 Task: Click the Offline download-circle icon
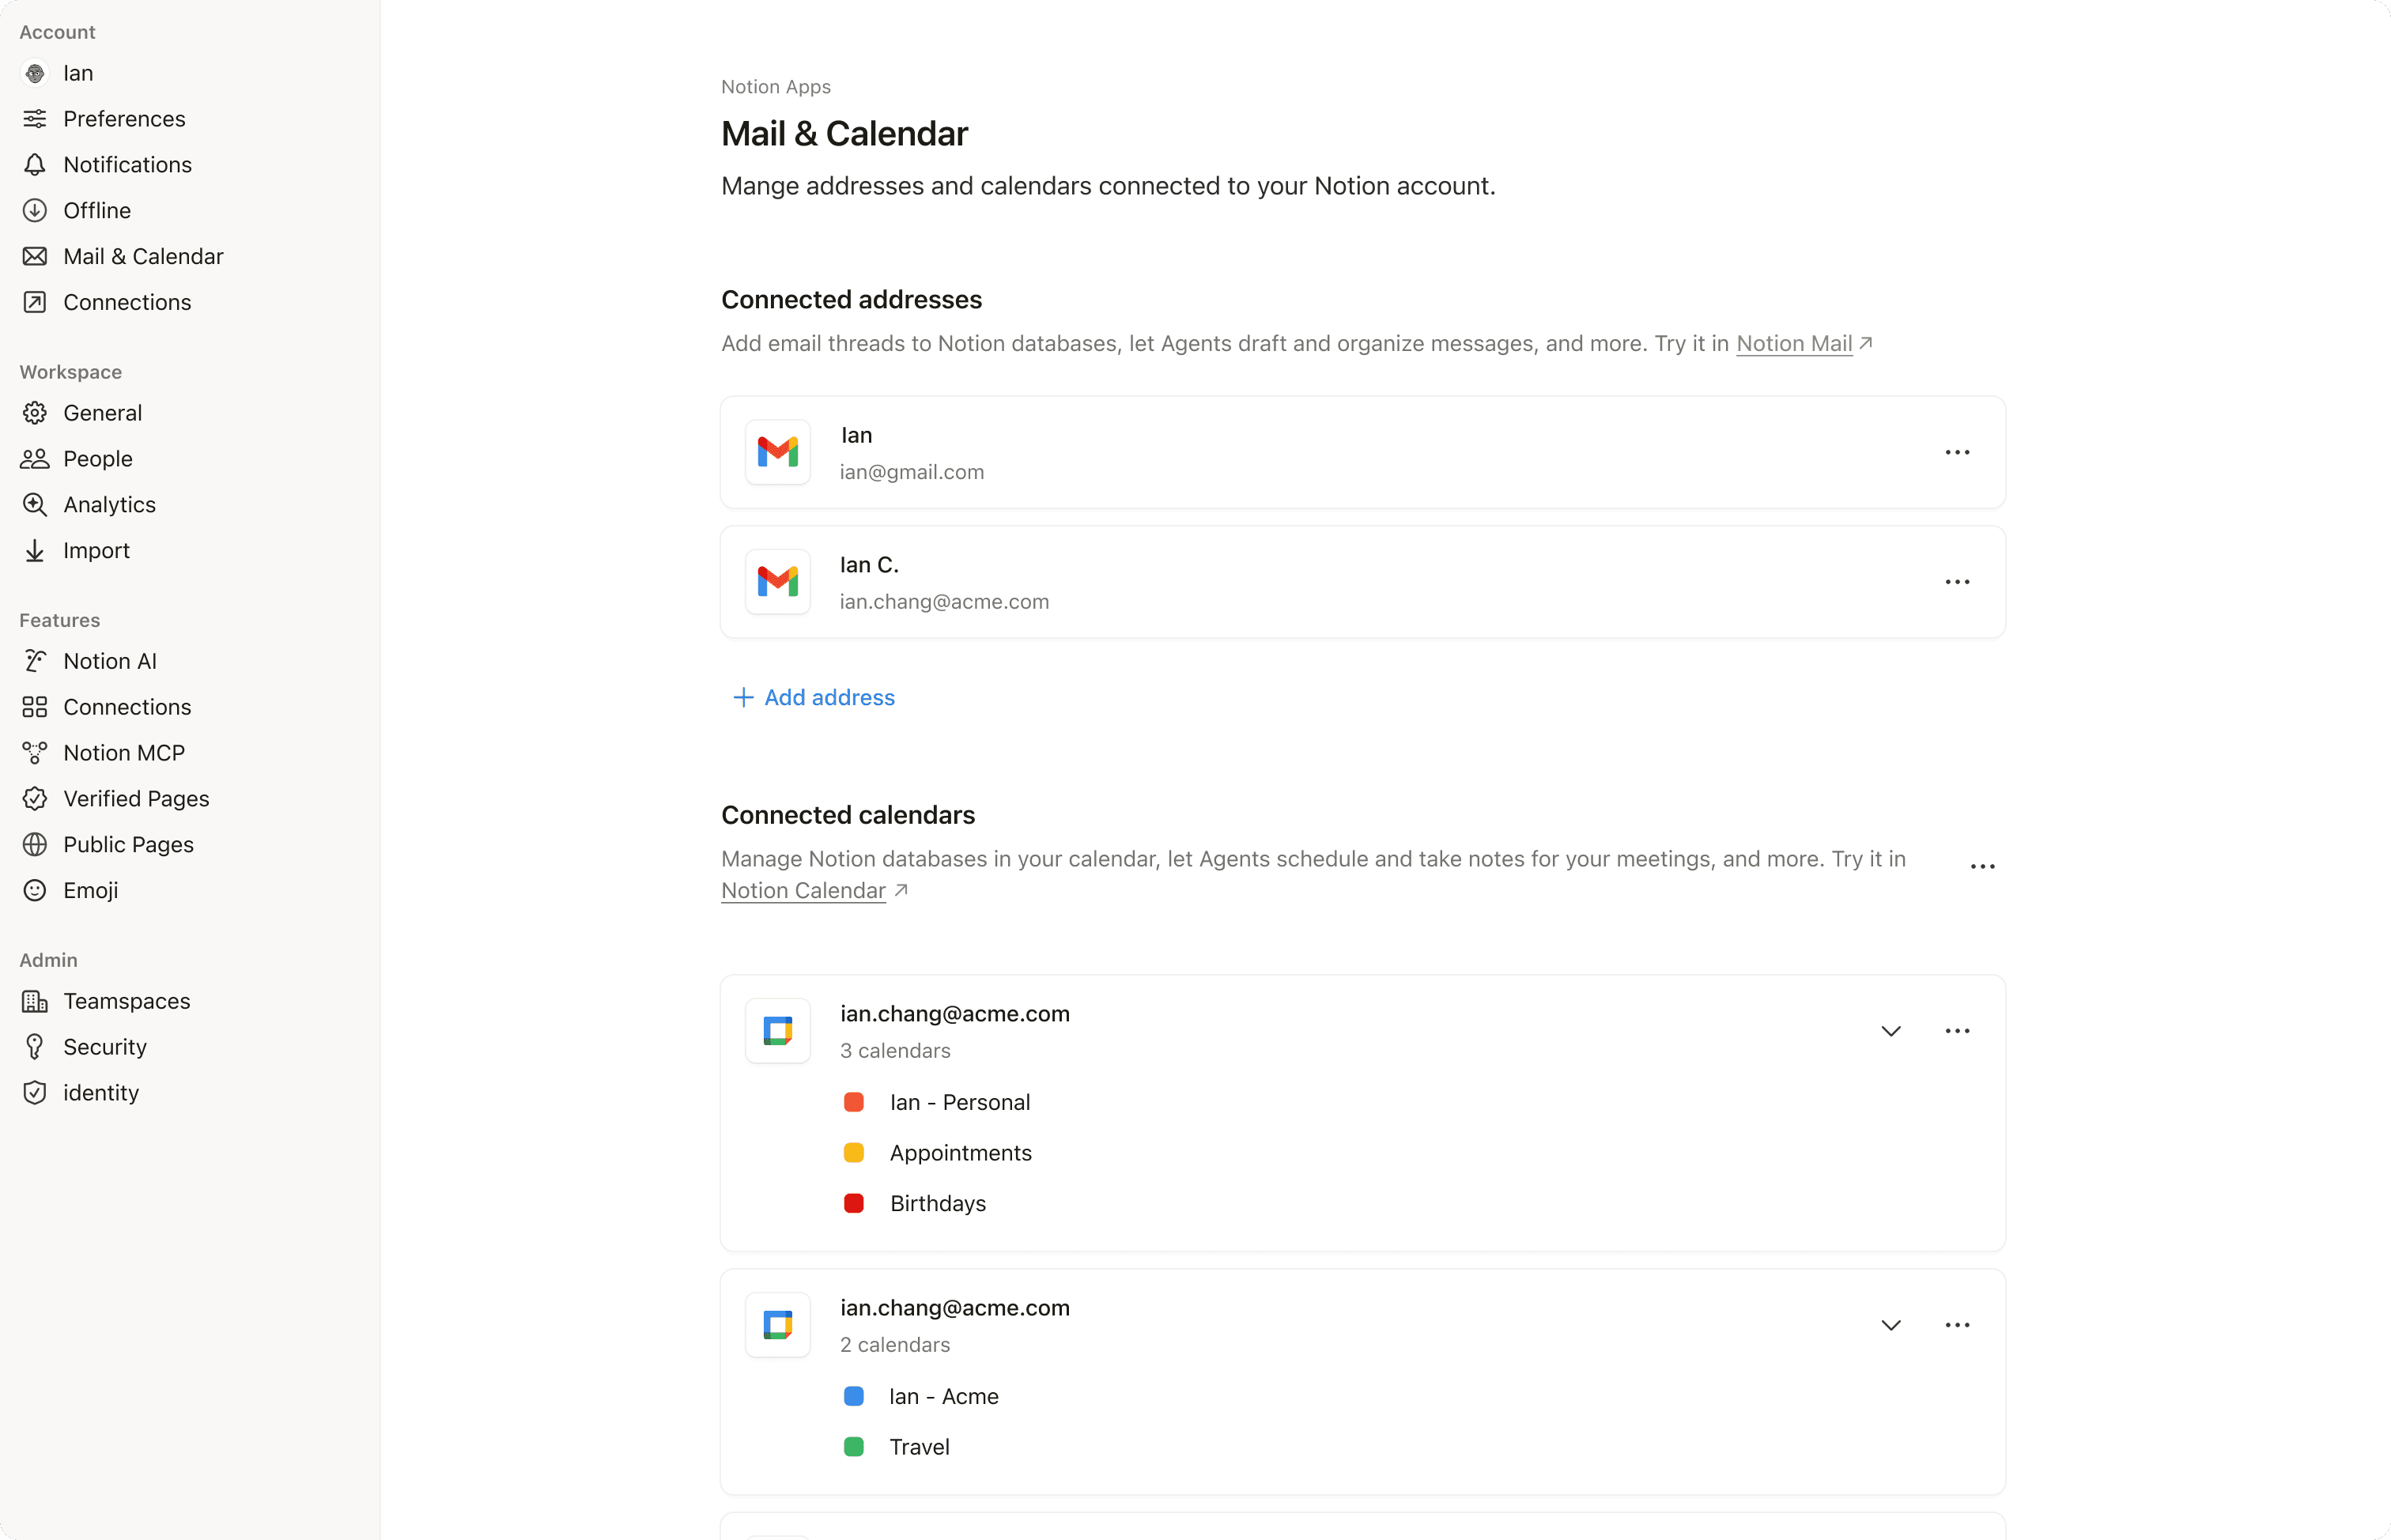tap(35, 211)
